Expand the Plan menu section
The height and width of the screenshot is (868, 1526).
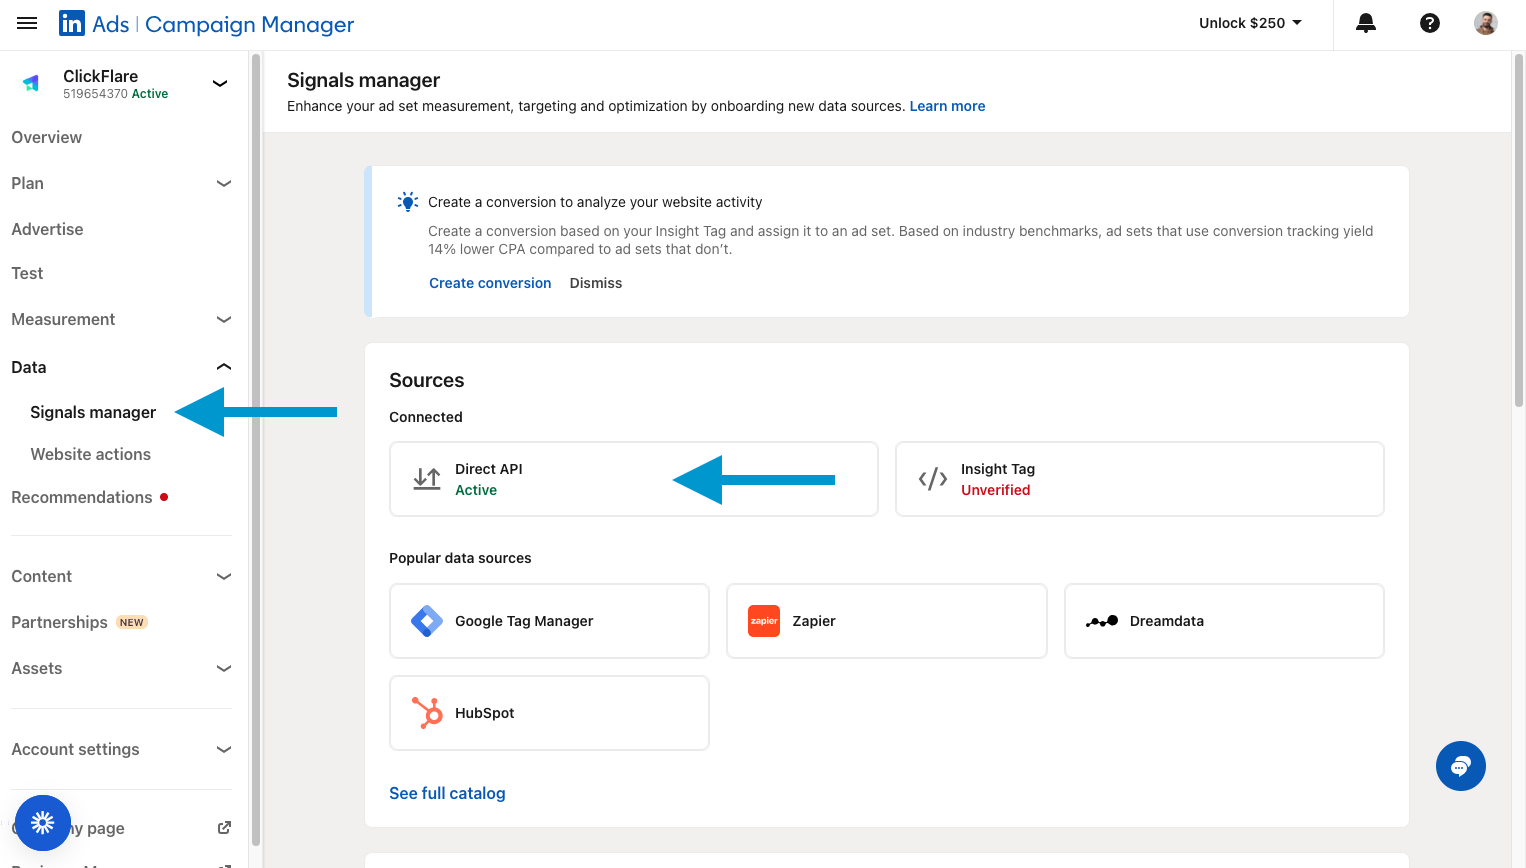(x=223, y=183)
